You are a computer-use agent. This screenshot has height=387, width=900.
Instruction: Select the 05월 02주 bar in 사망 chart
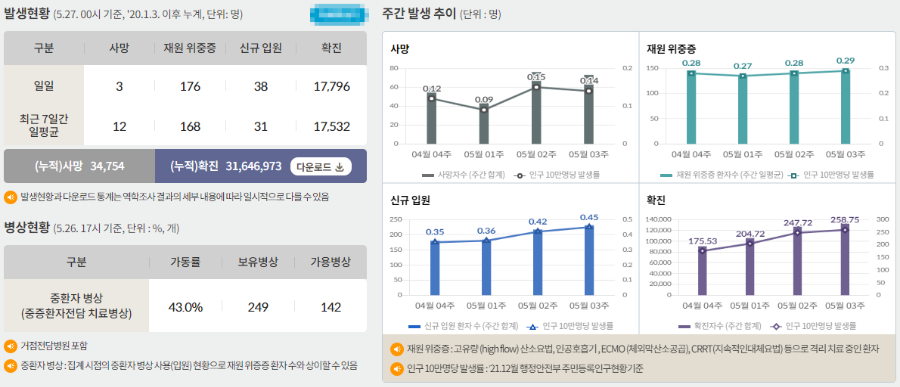(536, 112)
